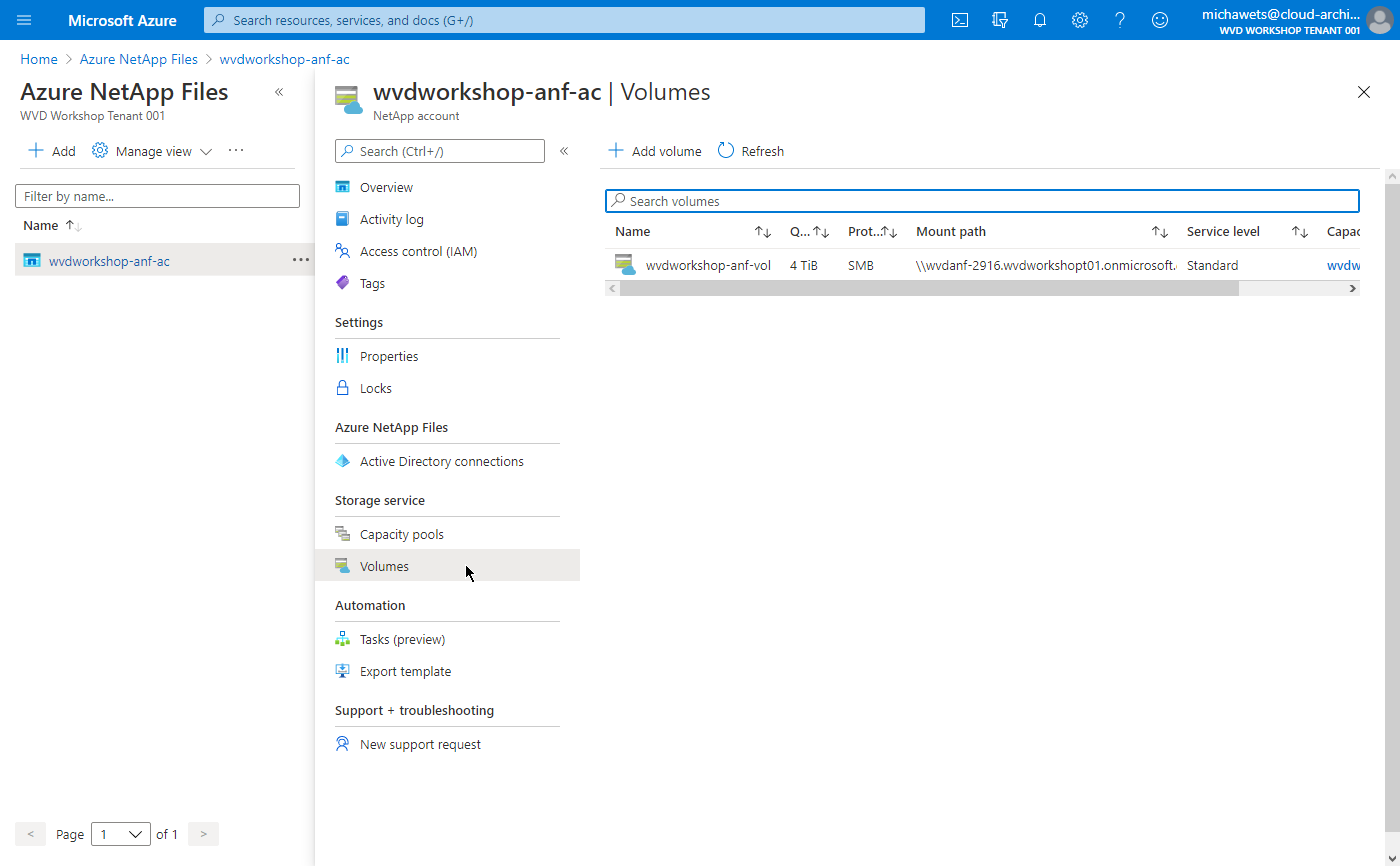Click the mount path cell text
Viewport: 1400px width, 866px height.
point(1046,265)
